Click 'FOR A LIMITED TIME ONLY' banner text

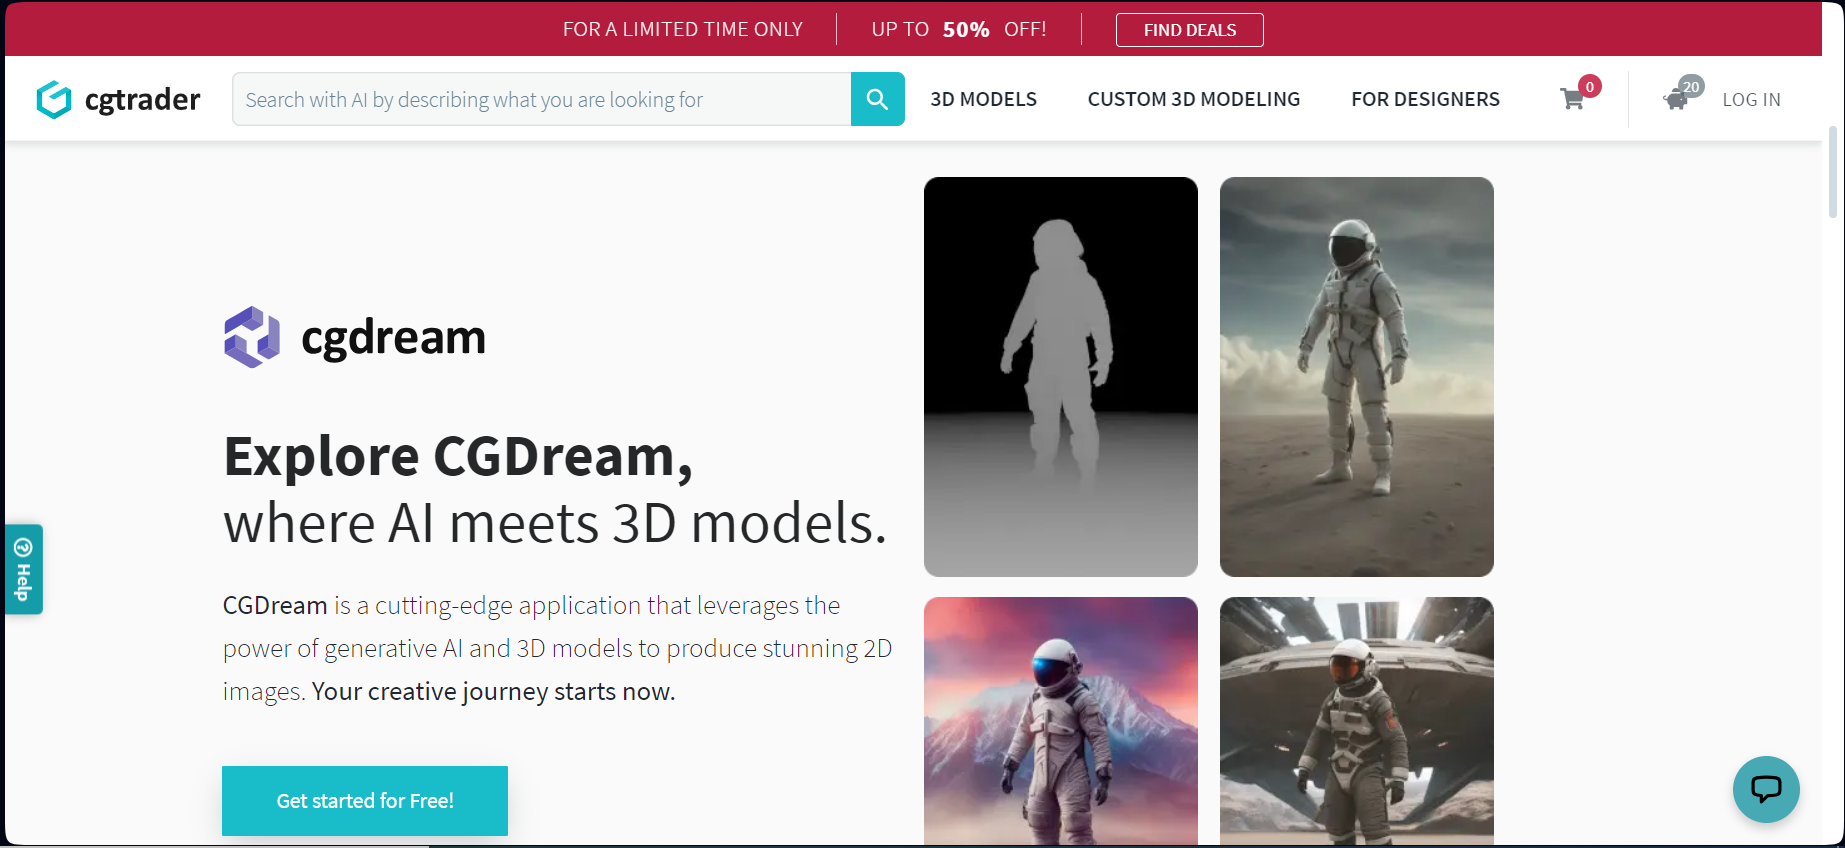pos(683,29)
